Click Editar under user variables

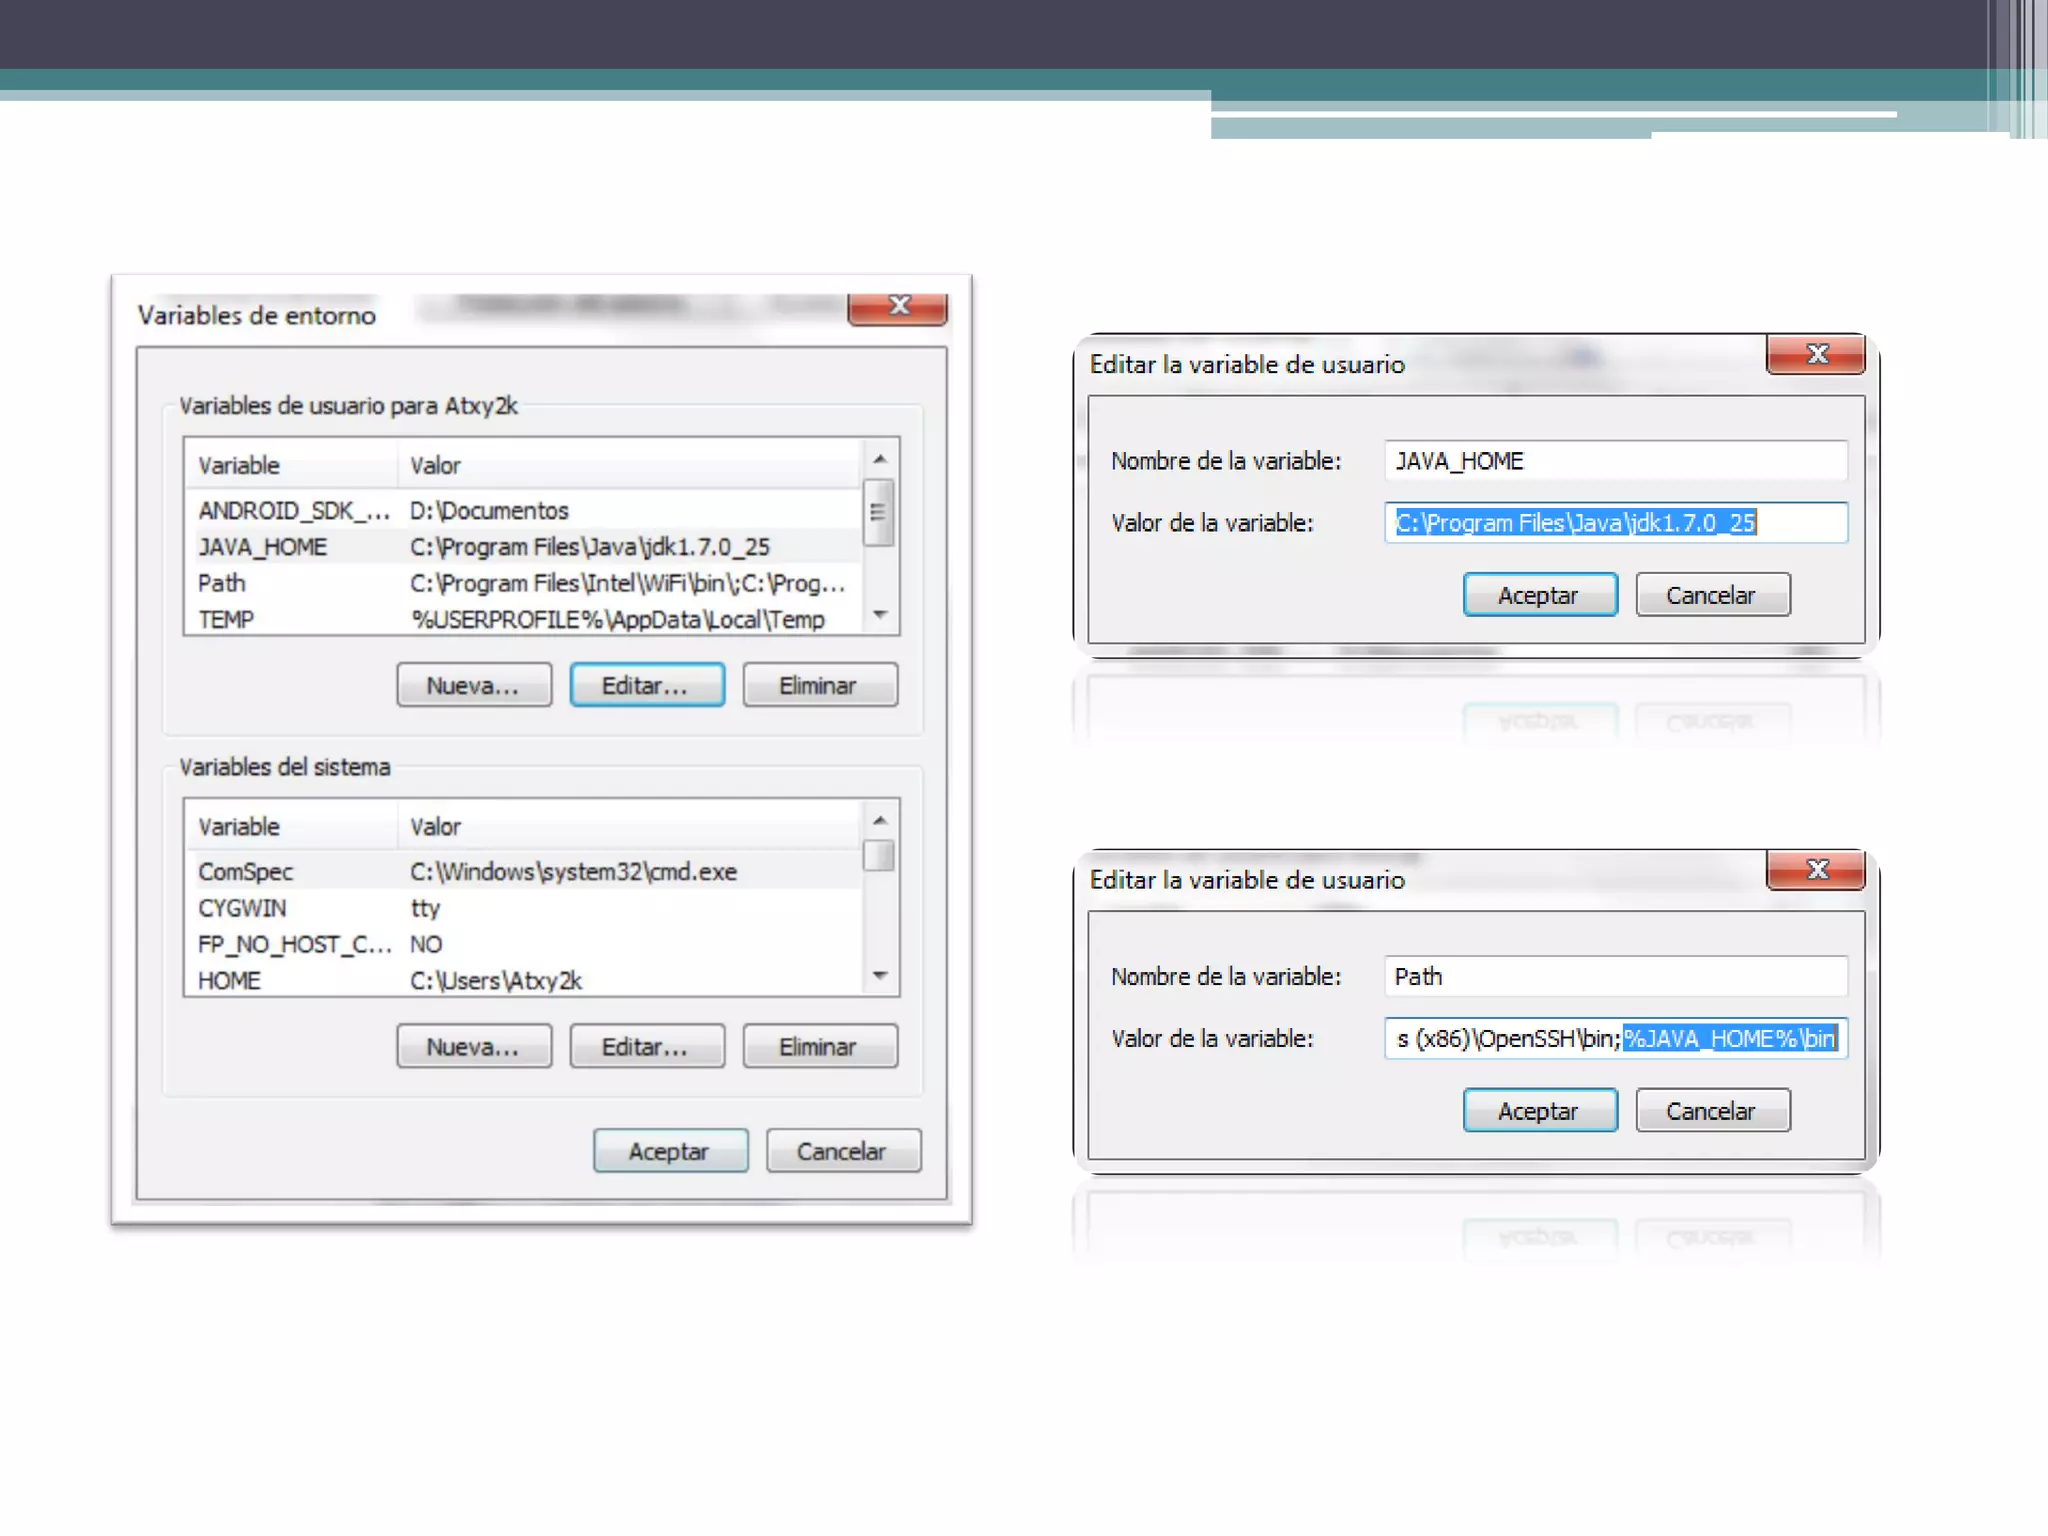647,685
